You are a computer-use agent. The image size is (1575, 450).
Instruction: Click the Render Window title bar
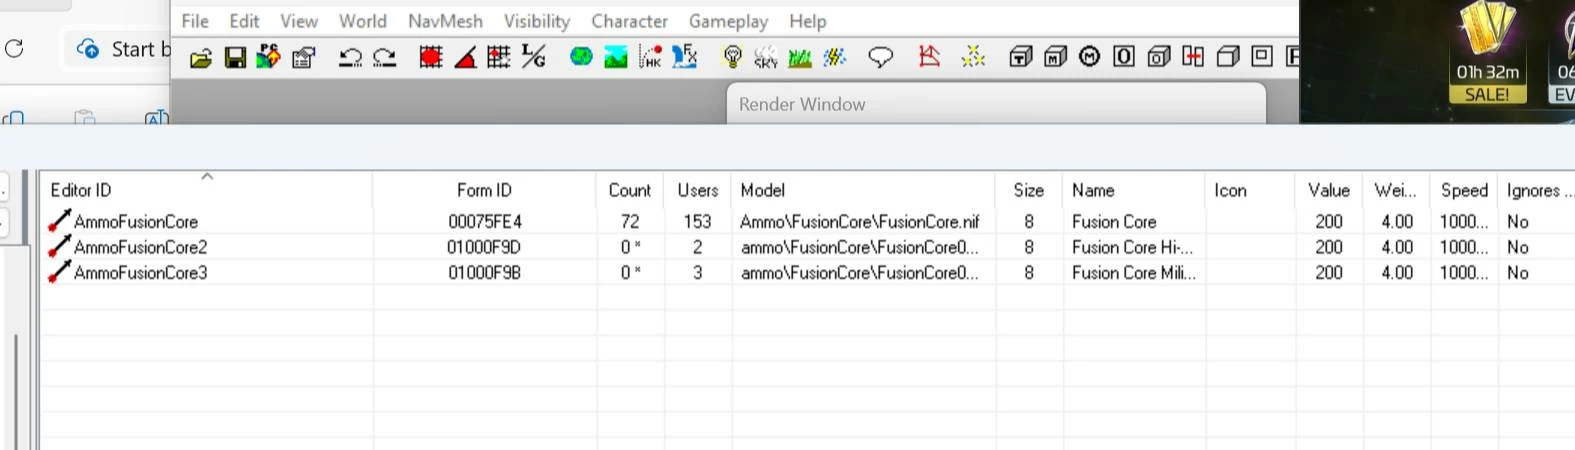tap(996, 104)
